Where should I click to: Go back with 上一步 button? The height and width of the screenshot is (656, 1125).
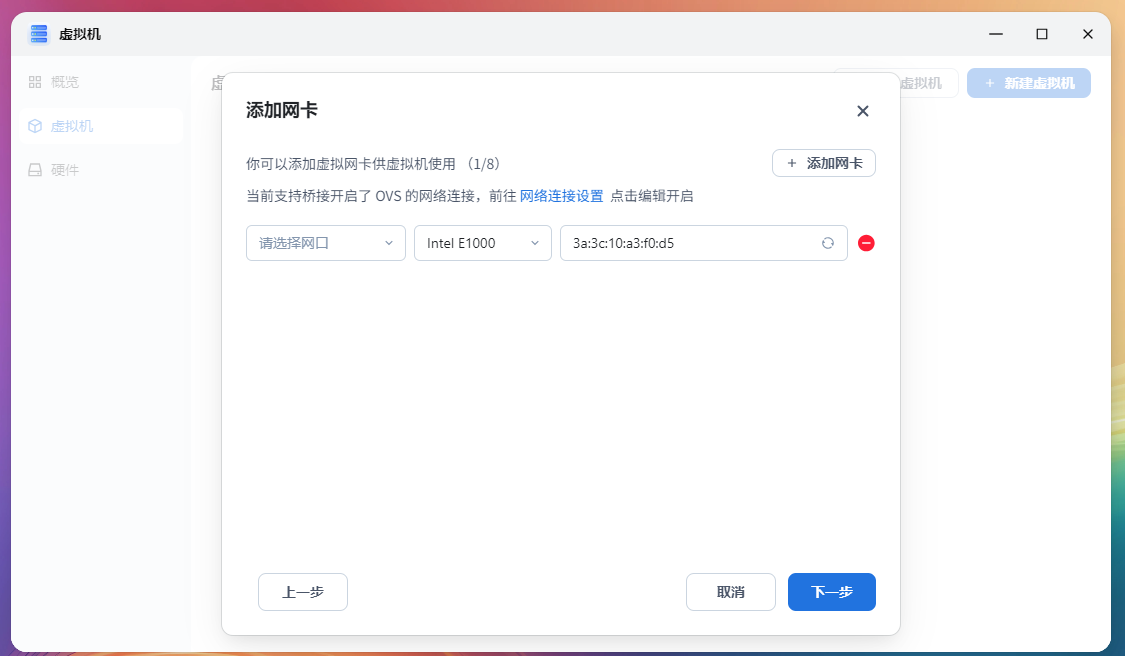pyautogui.click(x=302, y=592)
